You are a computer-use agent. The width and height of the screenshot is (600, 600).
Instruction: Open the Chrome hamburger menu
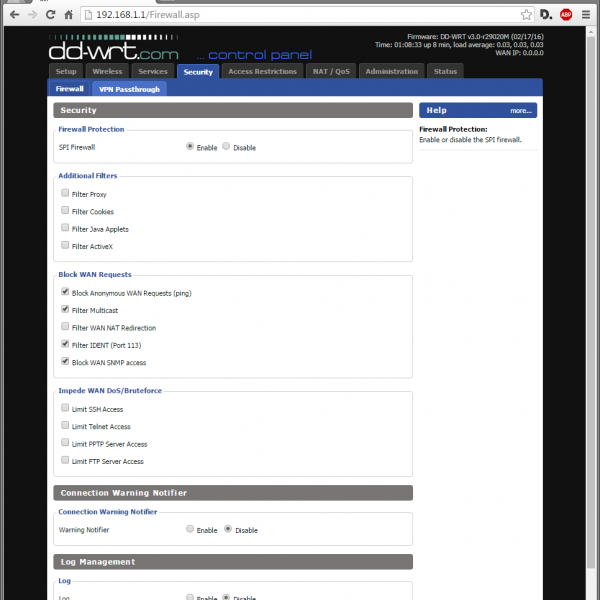pos(587,15)
